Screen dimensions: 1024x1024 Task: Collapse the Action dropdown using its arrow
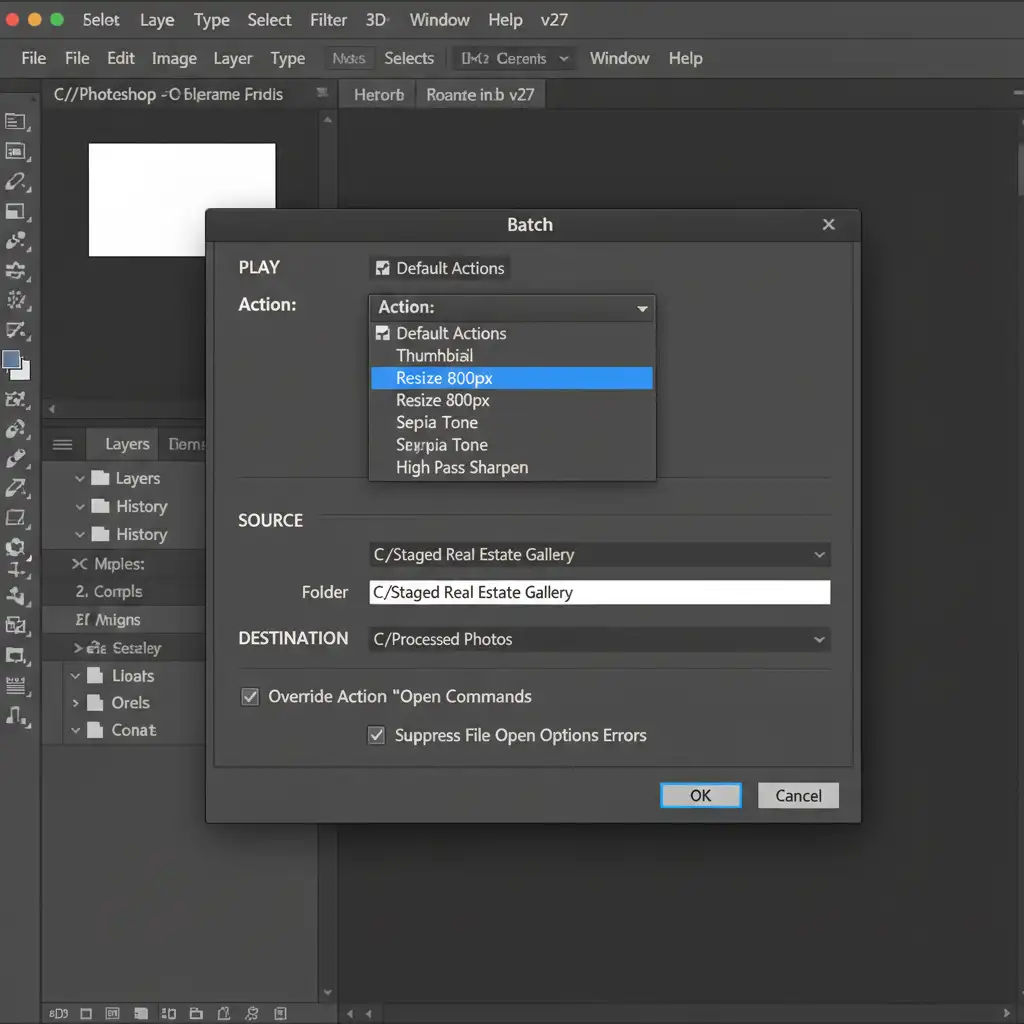[x=642, y=308]
